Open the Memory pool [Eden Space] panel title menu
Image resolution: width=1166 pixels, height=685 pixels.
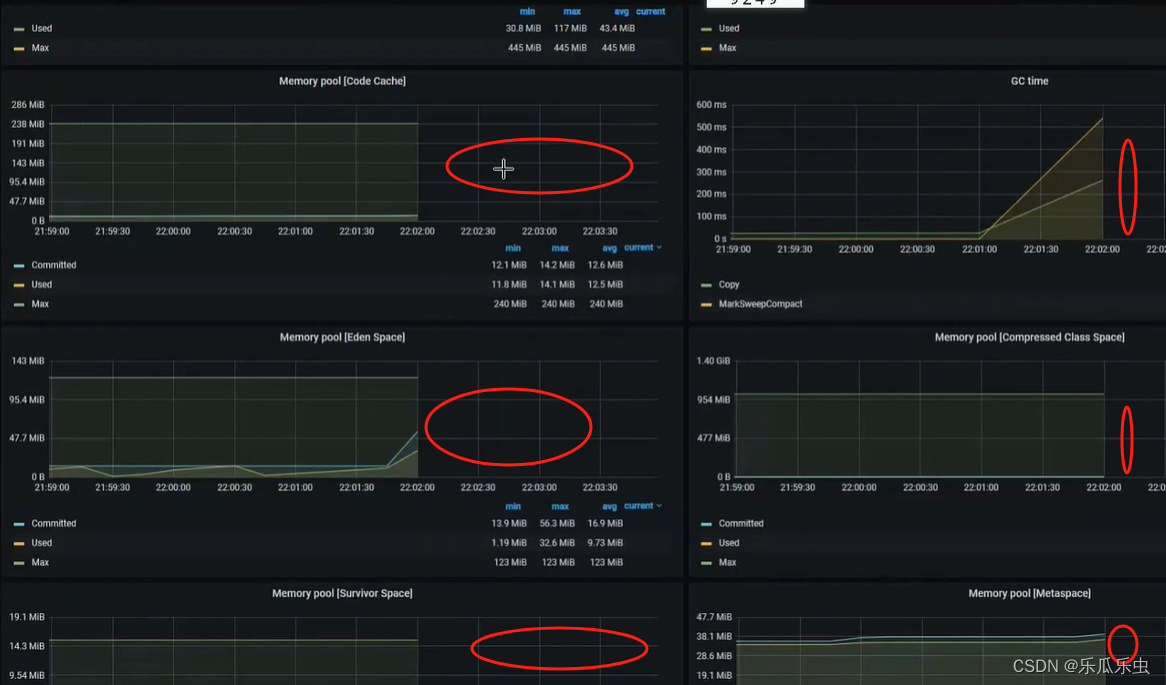click(342, 337)
